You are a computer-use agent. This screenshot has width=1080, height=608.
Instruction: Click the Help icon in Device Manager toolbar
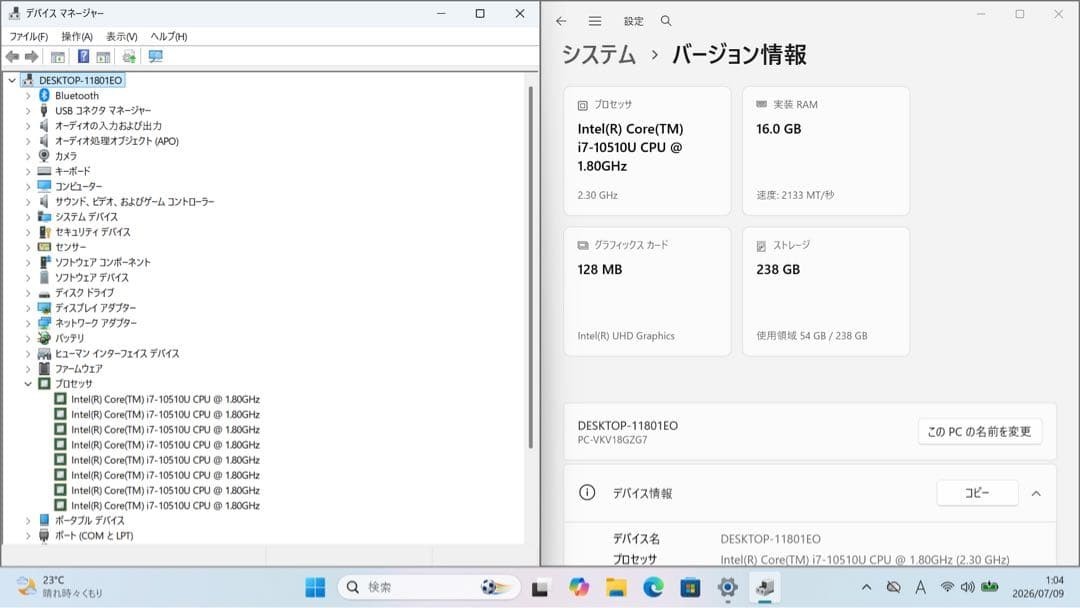pos(83,56)
